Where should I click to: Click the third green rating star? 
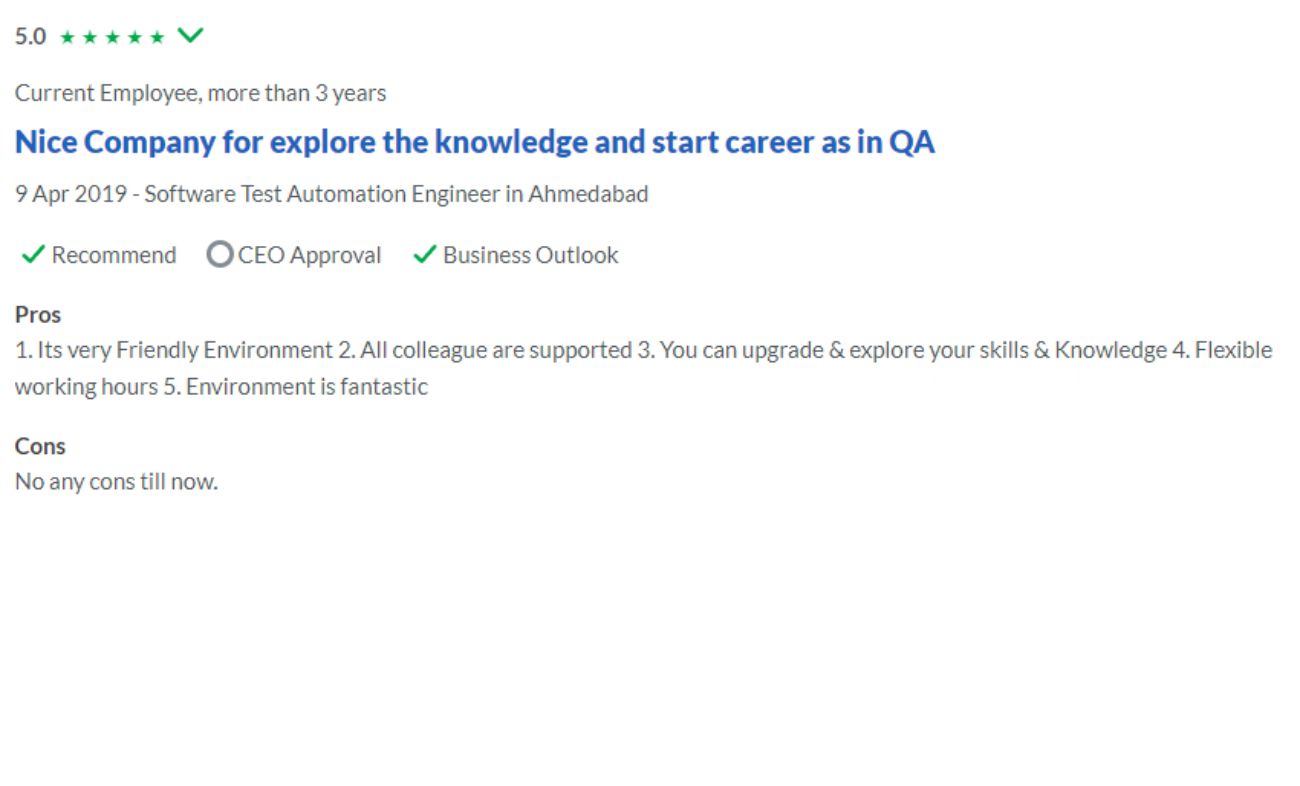(112, 38)
